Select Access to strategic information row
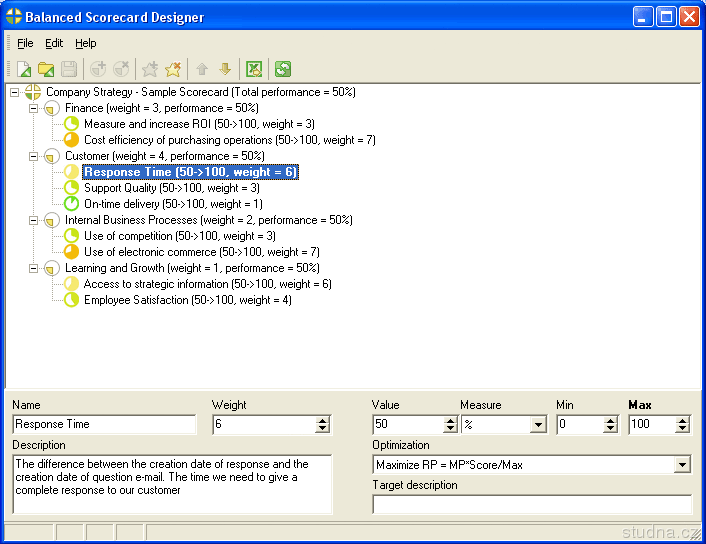706x544 pixels. click(x=208, y=284)
